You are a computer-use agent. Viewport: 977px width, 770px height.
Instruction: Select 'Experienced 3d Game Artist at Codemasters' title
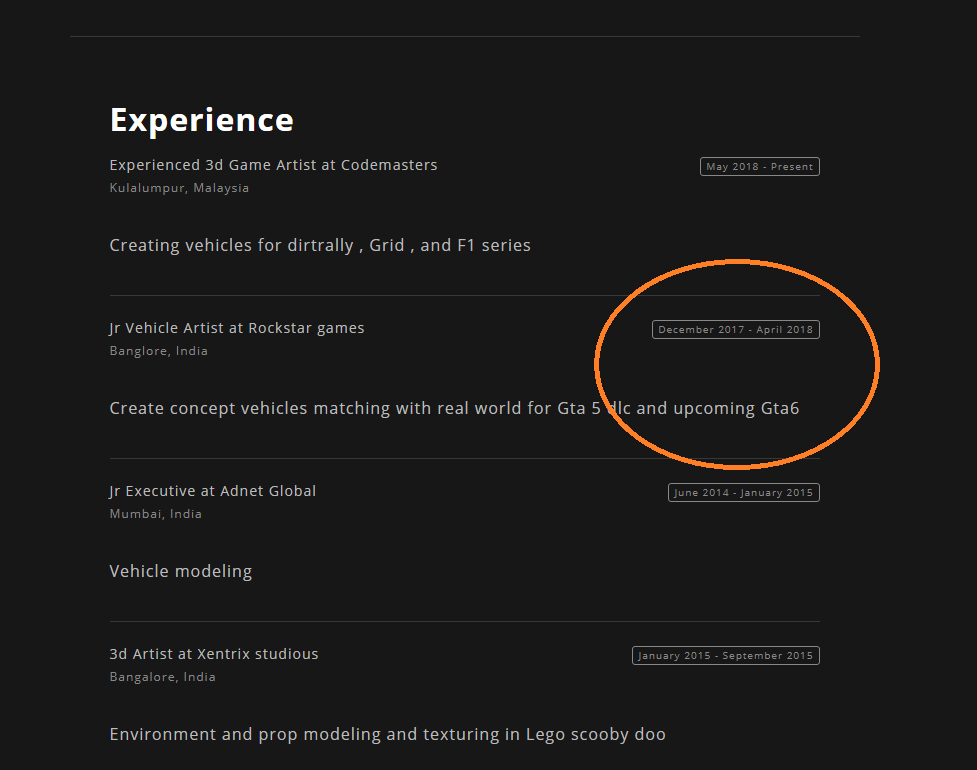[x=273, y=165]
